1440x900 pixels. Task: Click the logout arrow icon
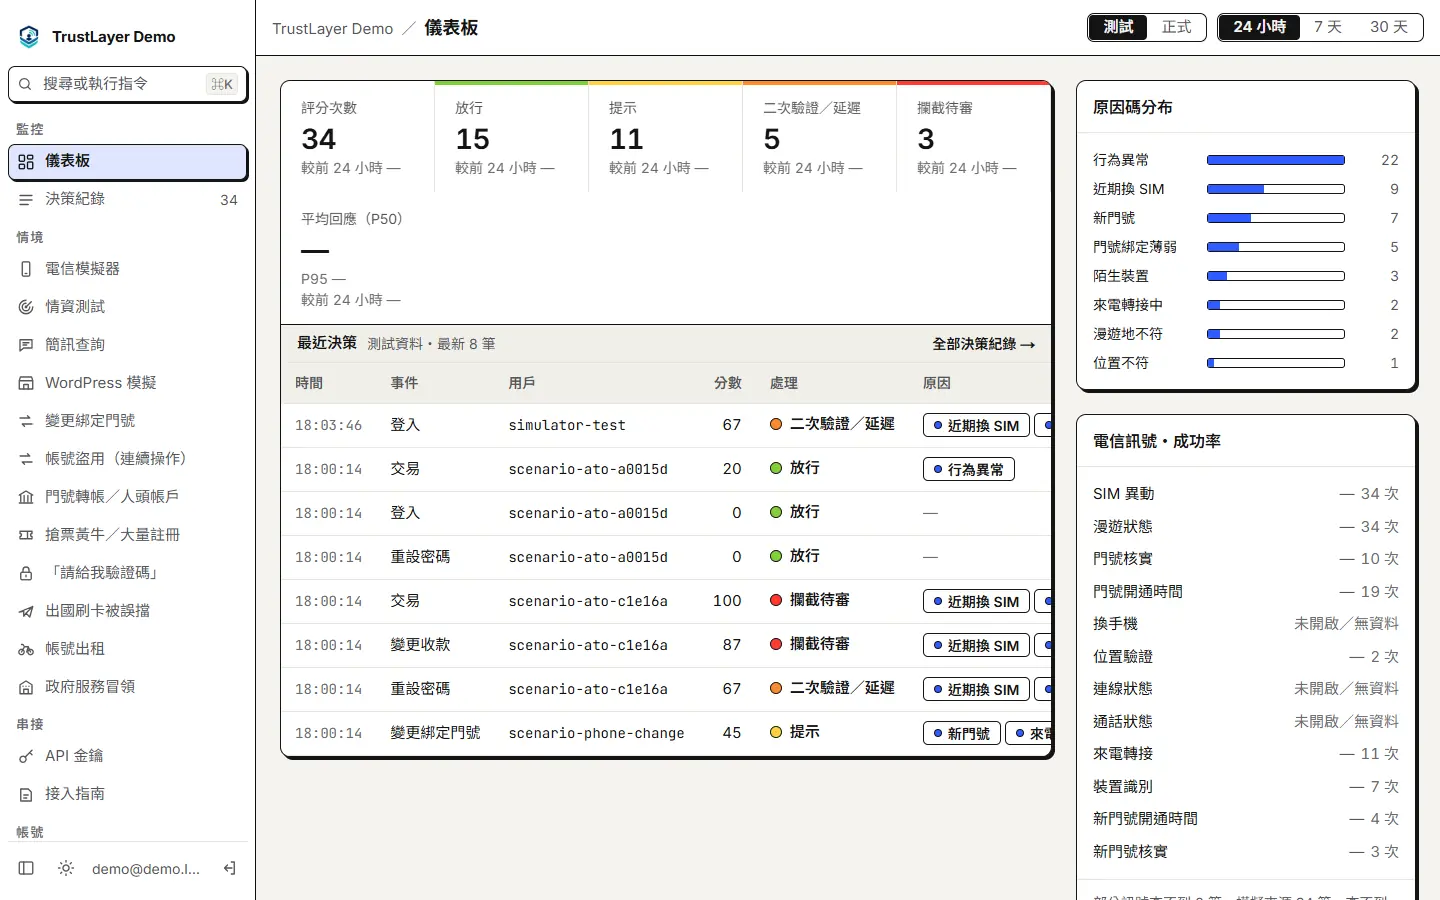(x=230, y=868)
